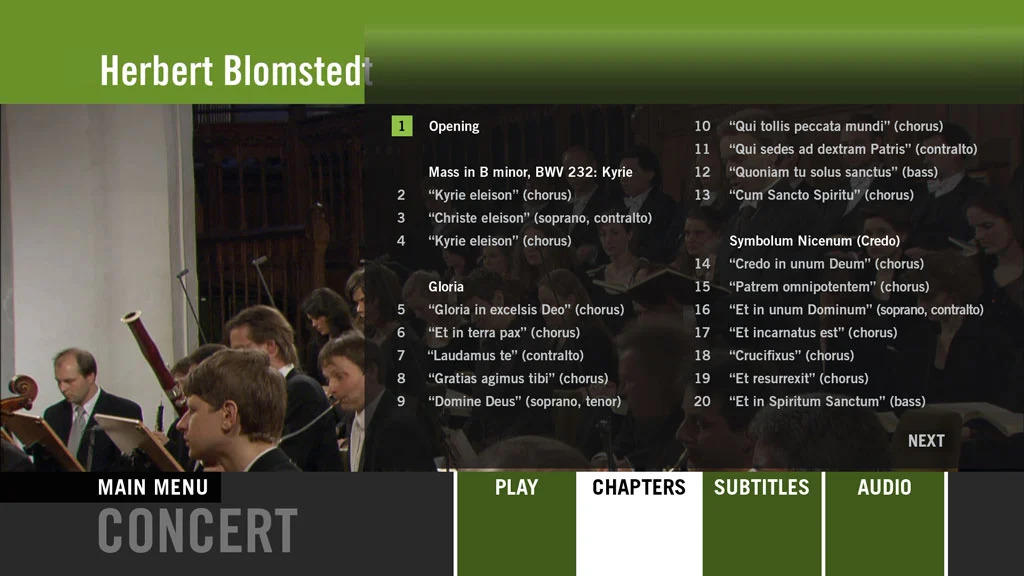This screenshot has width=1024, height=576.
Task: Click the Herbert Blomstedt title
Action: tap(236, 71)
